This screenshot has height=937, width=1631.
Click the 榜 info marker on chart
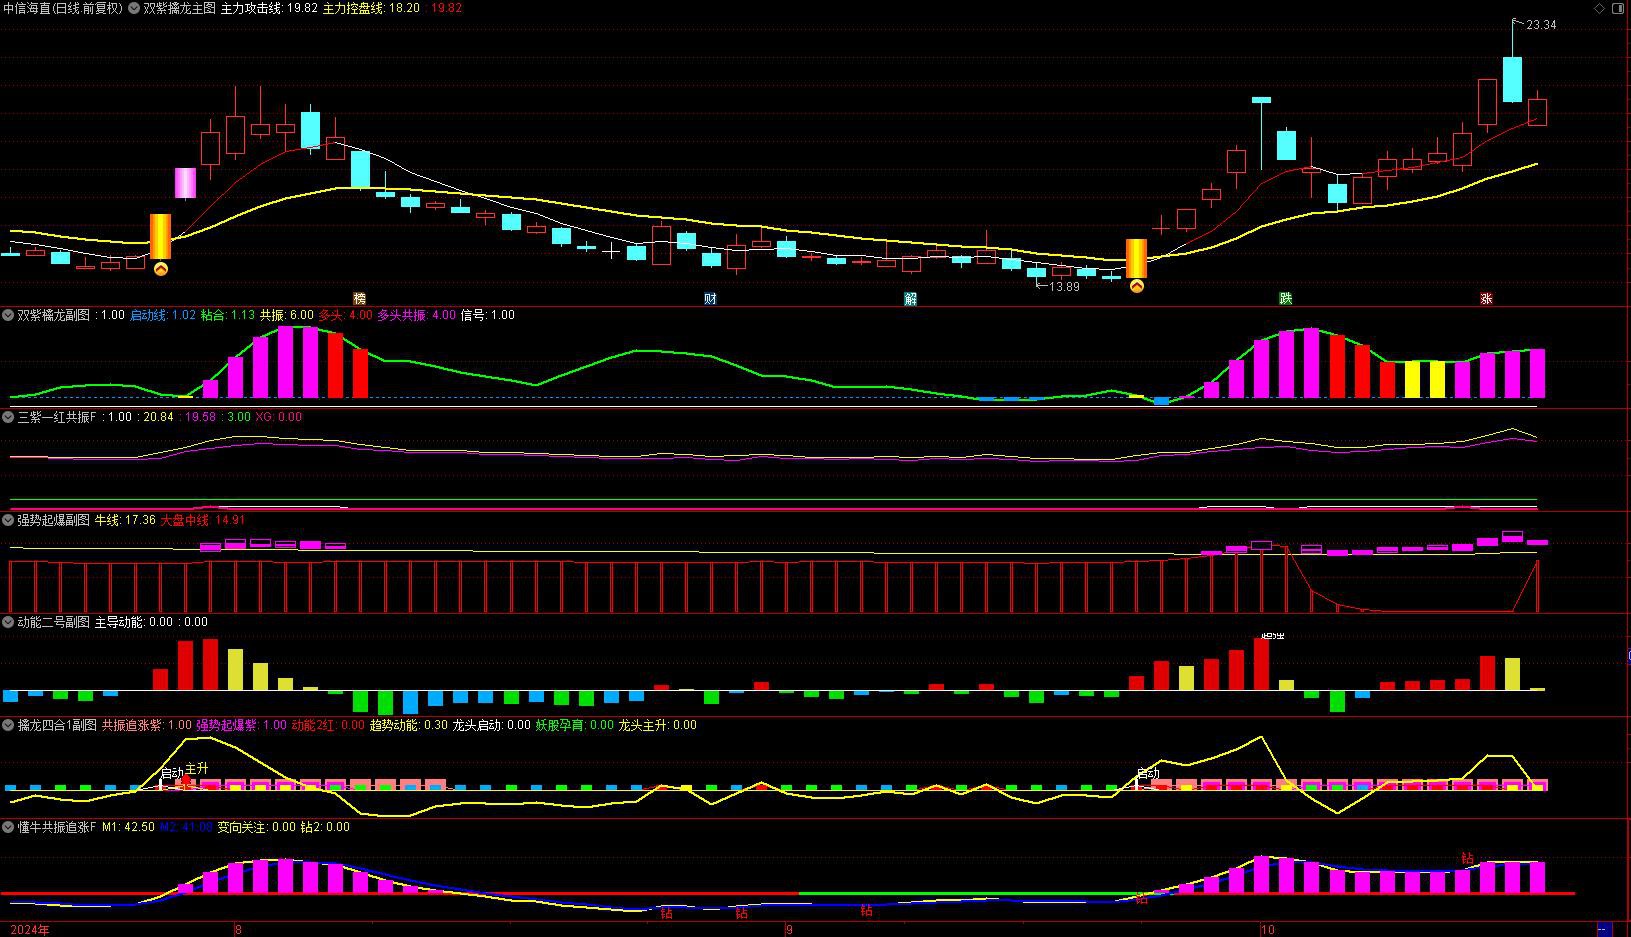pyautogui.click(x=360, y=298)
